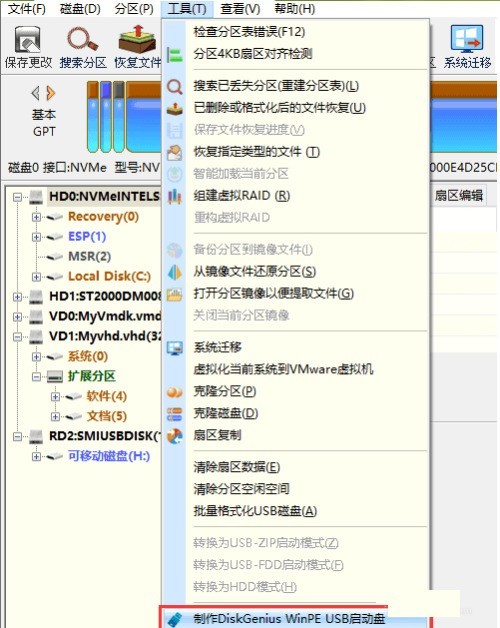This screenshot has height=628, width=500.
Task: Select MSR(2) partition in tree
Action: [x=89, y=256]
